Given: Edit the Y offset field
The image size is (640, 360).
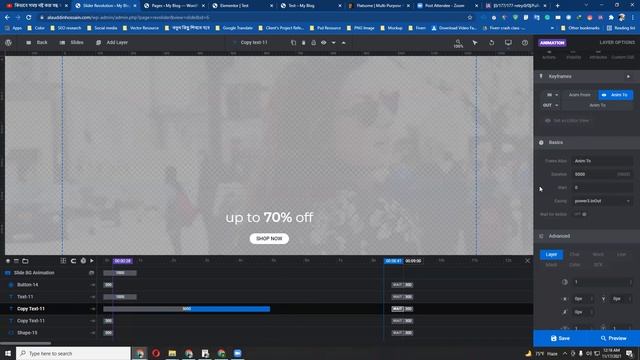Looking at the screenshot, I should point(622,299).
